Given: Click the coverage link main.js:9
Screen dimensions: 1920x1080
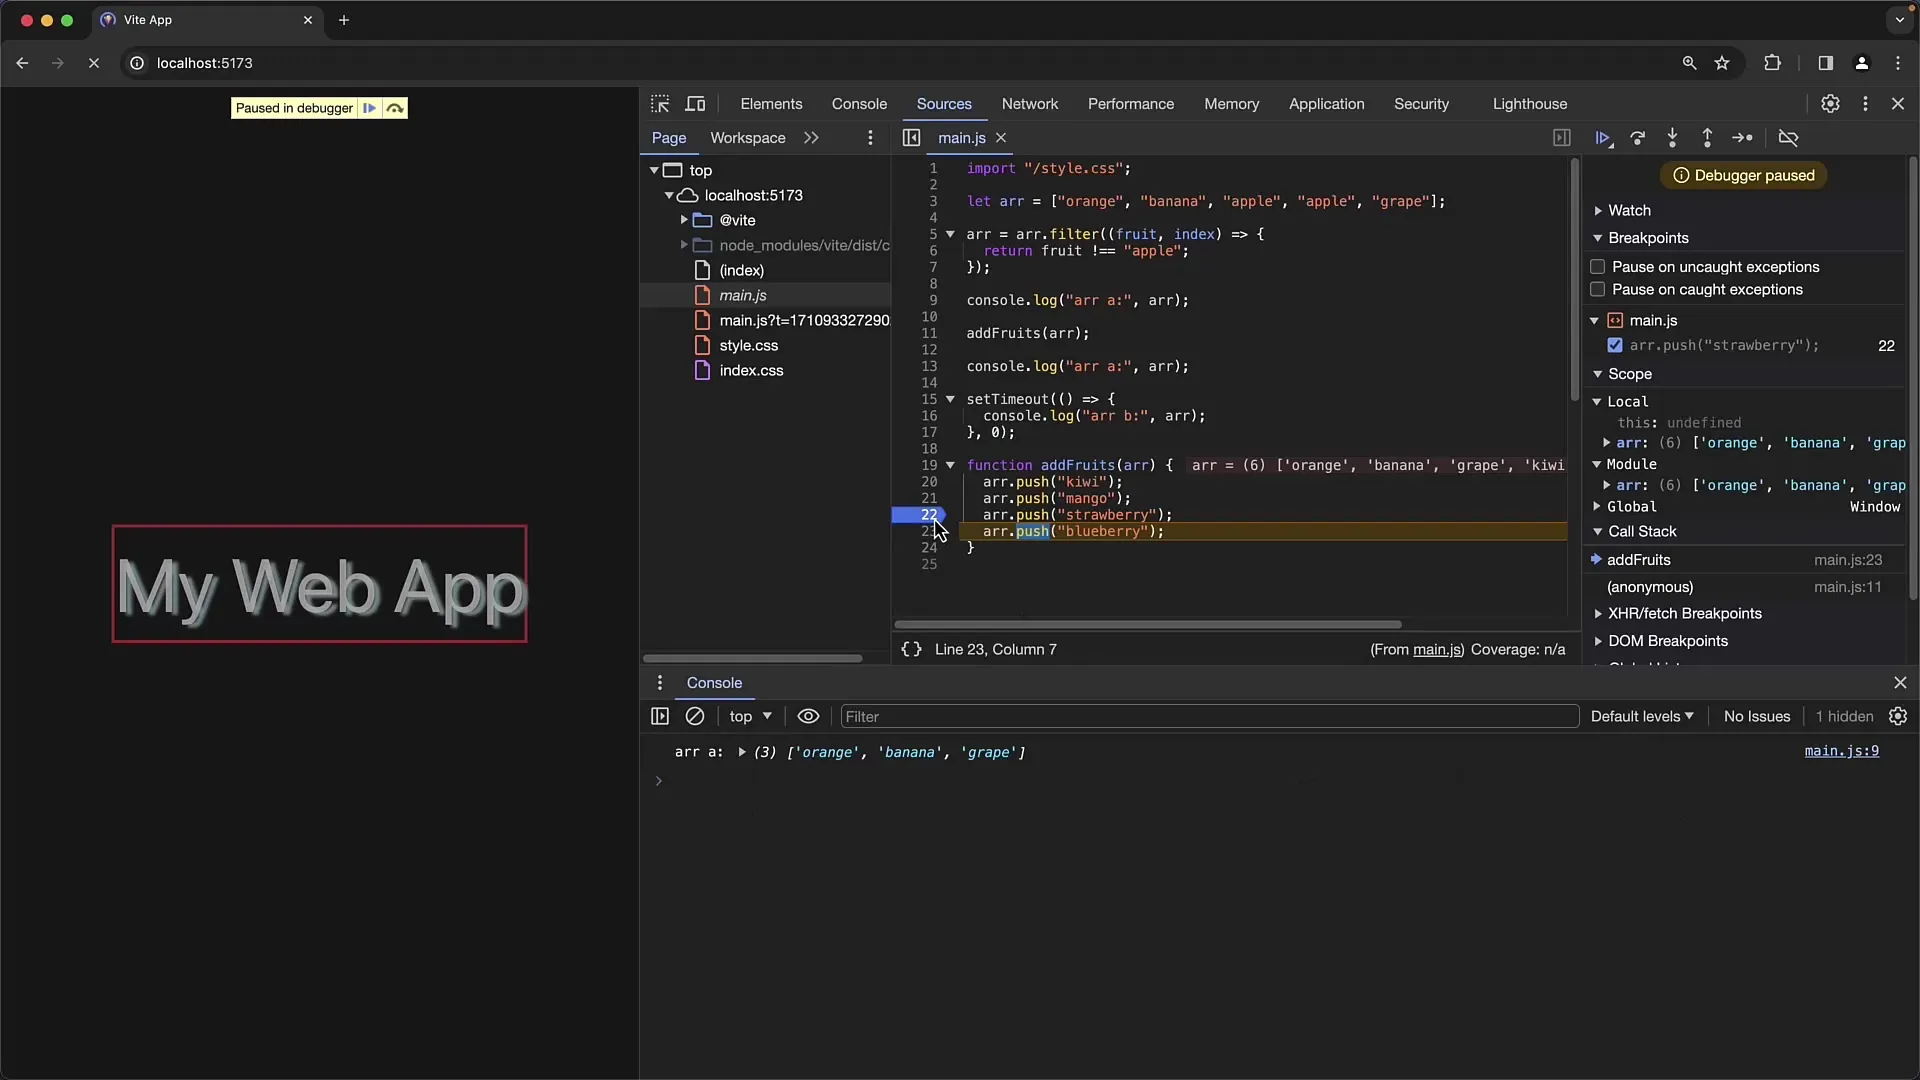Looking at the screenshot, I should pos(1841,752).
